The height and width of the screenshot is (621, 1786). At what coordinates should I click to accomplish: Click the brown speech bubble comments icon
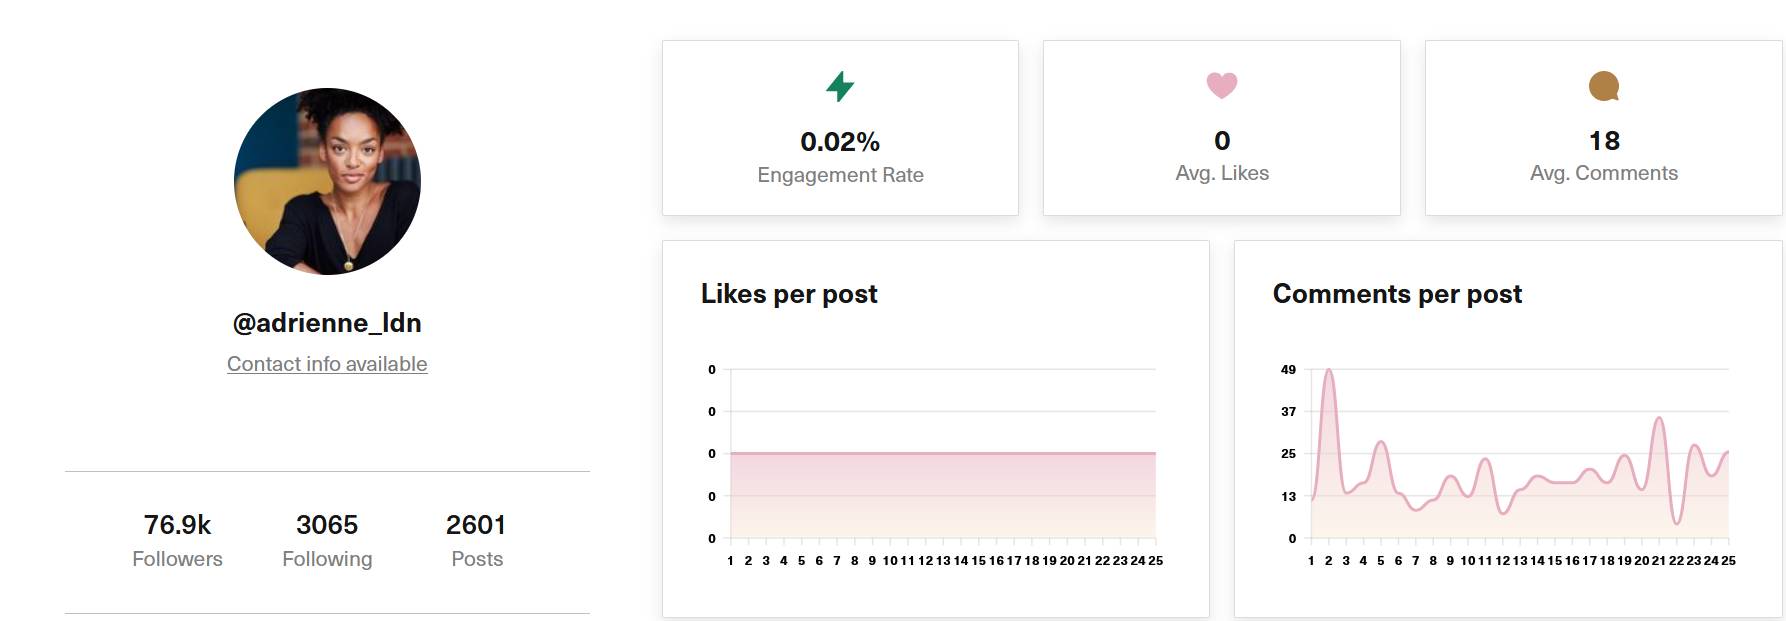coord(1604,86)
